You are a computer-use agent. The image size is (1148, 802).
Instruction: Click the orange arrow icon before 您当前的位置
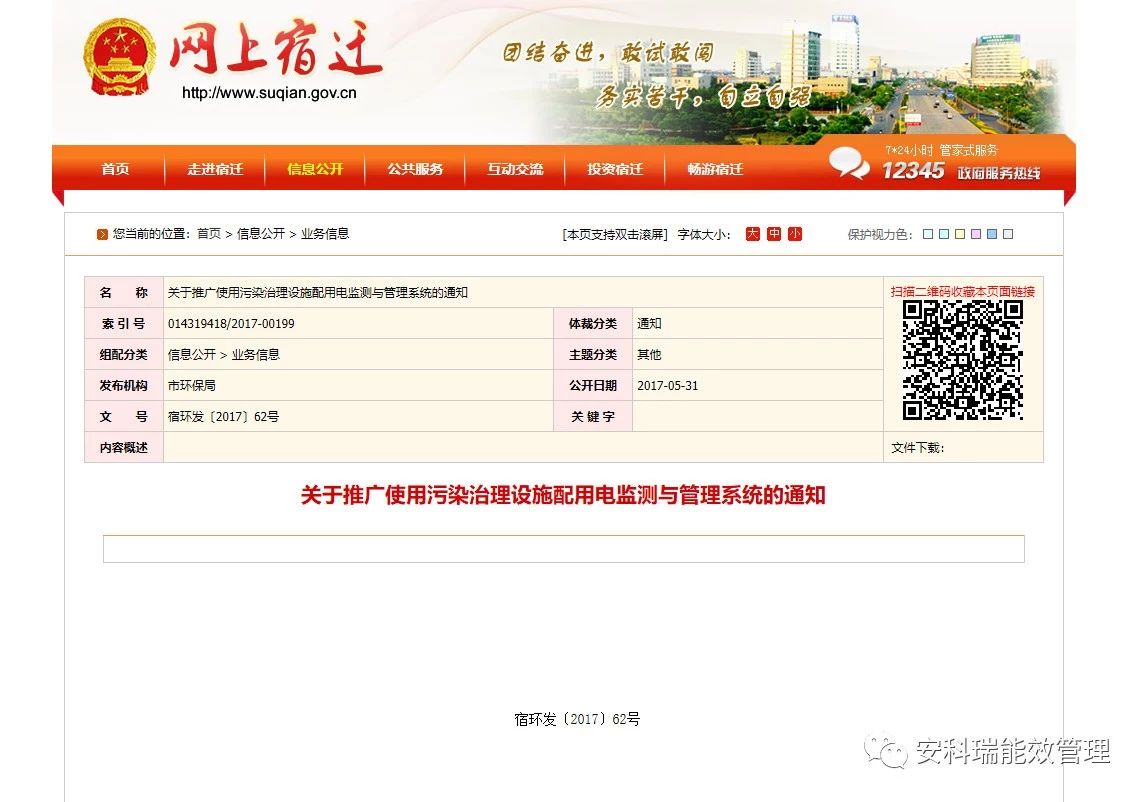102,234
